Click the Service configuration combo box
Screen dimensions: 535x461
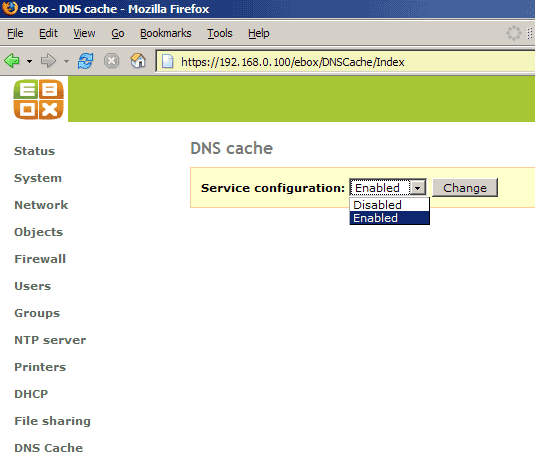[x=388, y=187]
